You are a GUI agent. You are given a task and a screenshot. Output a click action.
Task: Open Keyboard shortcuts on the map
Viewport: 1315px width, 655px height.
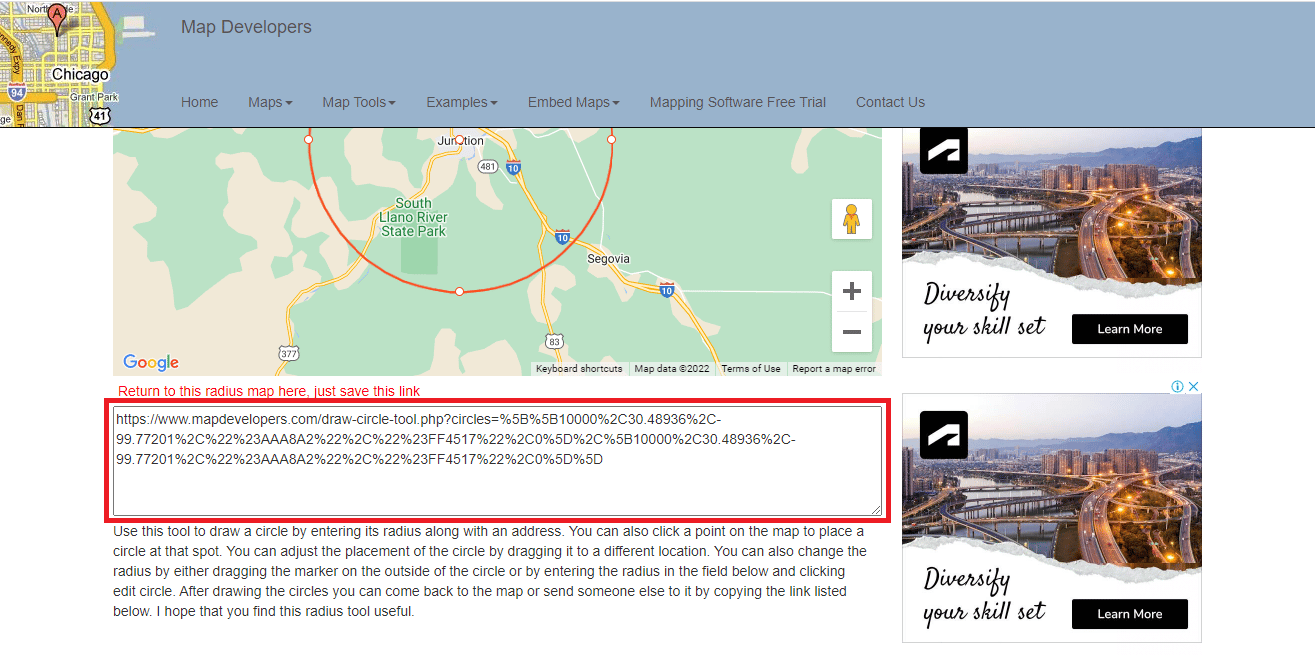[x=579, y=369]
